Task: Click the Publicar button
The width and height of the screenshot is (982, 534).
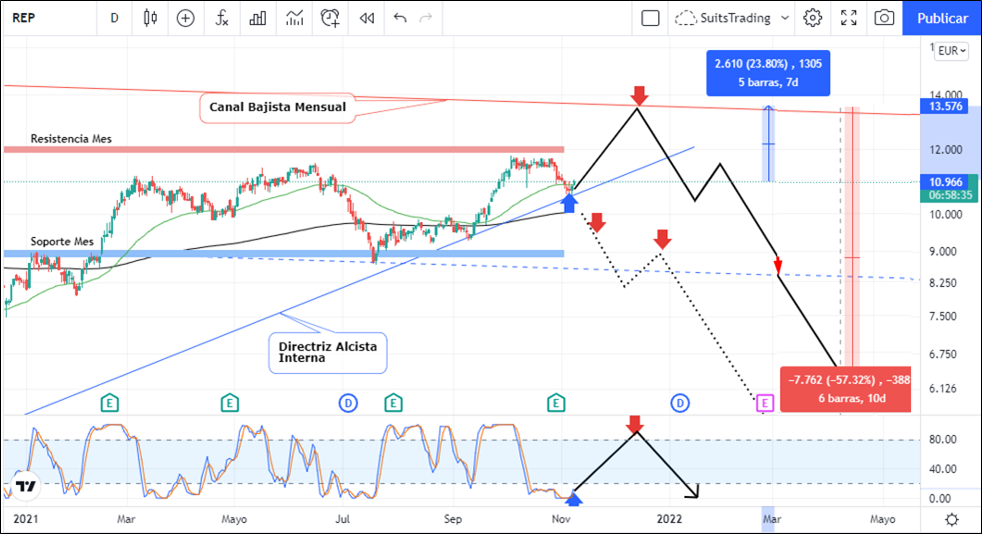Action: 942,18
